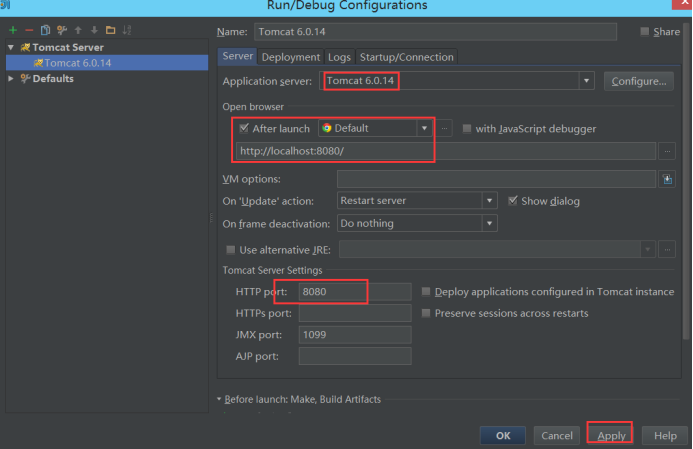The height and width of the screenshot is (449, 693).
Task: Uncheck the After launch checkbox
Action: pos(244,128)
